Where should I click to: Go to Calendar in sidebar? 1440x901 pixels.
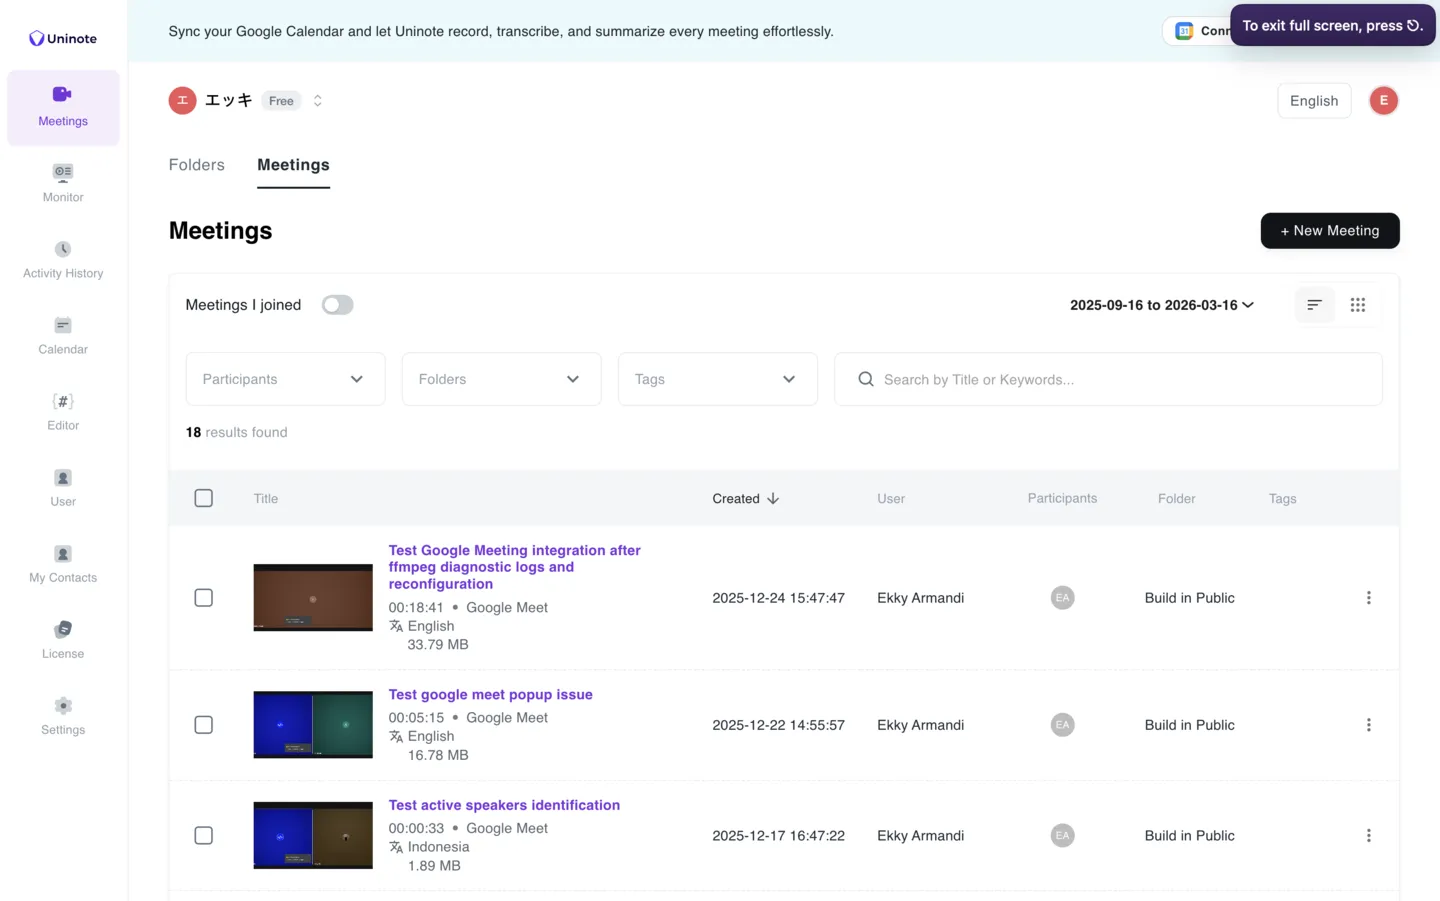pos(63,326)
